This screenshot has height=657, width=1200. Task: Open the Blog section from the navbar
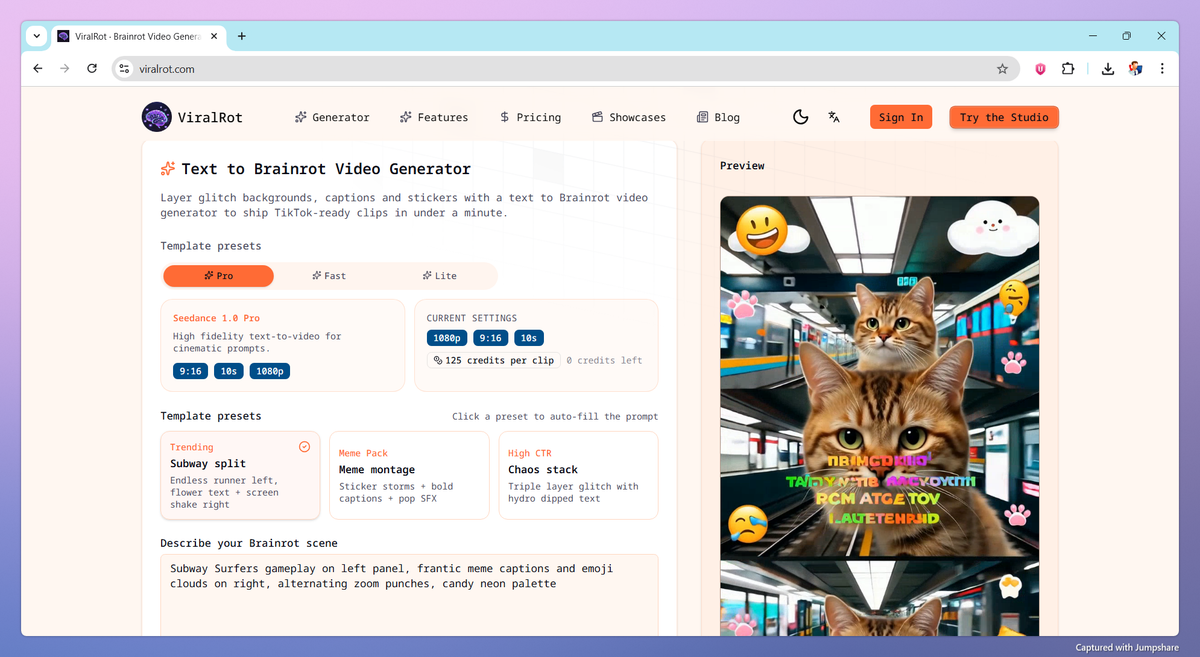coord(718,117)
